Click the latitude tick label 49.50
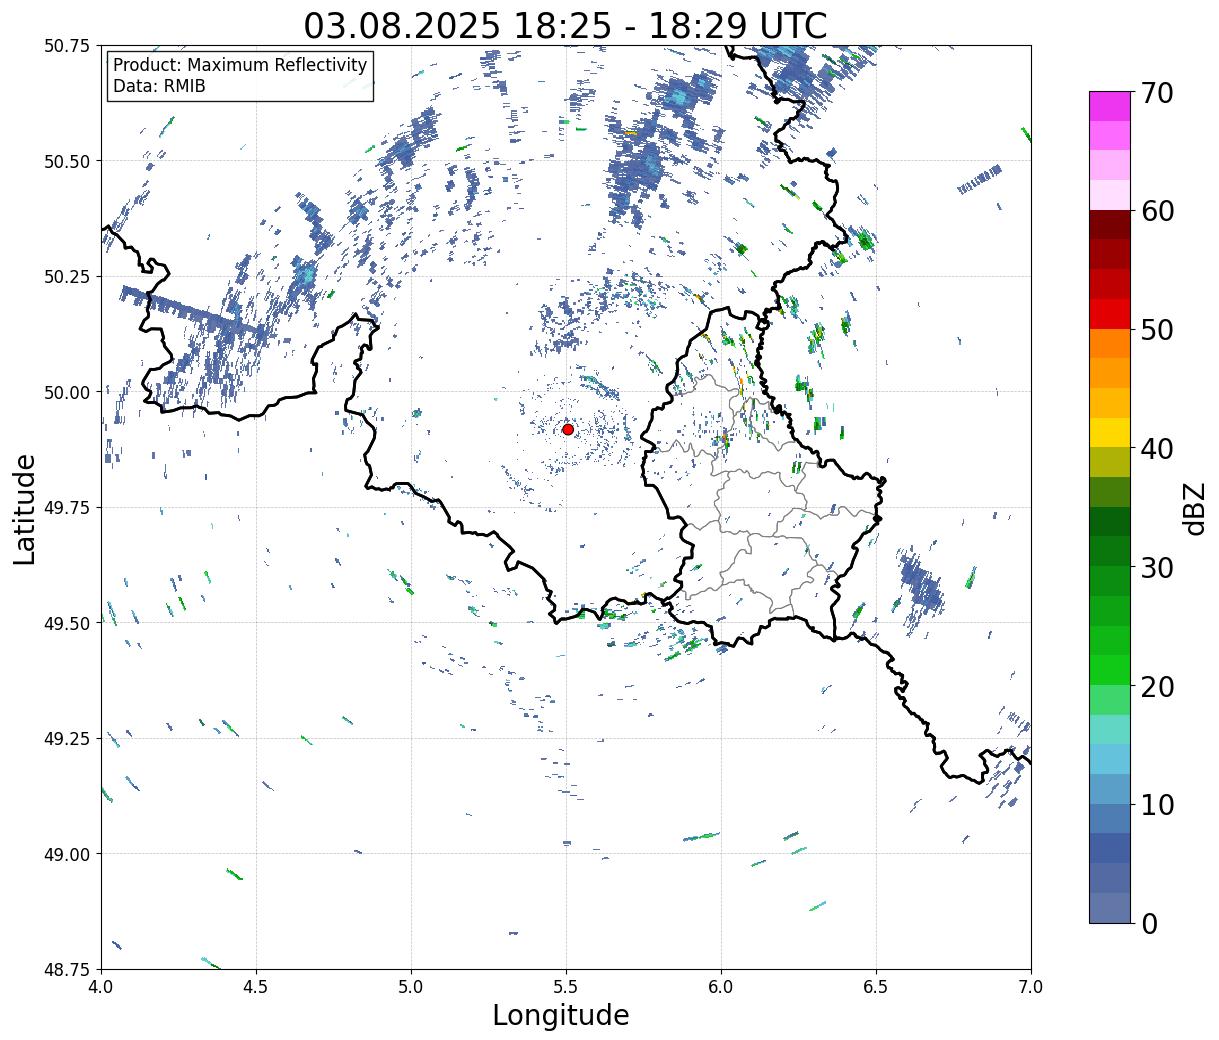The height and width of the screenshot is (1040, 1219). [x=67, y=623]
